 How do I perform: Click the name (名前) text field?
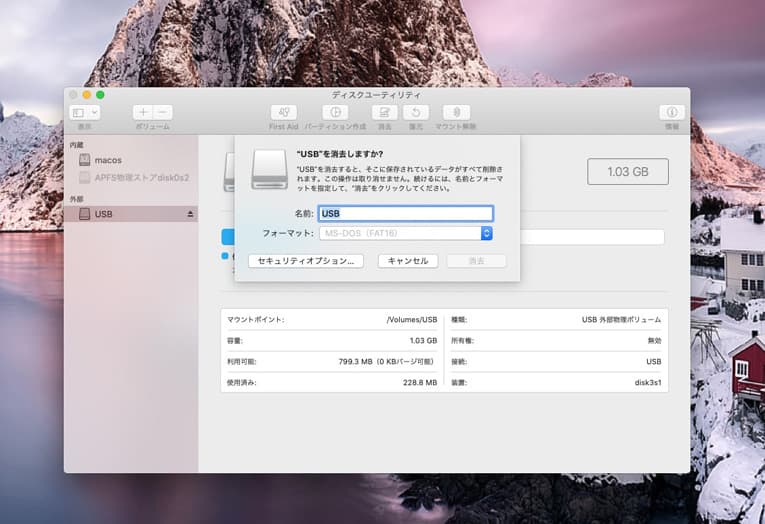[x=405, y=213]
